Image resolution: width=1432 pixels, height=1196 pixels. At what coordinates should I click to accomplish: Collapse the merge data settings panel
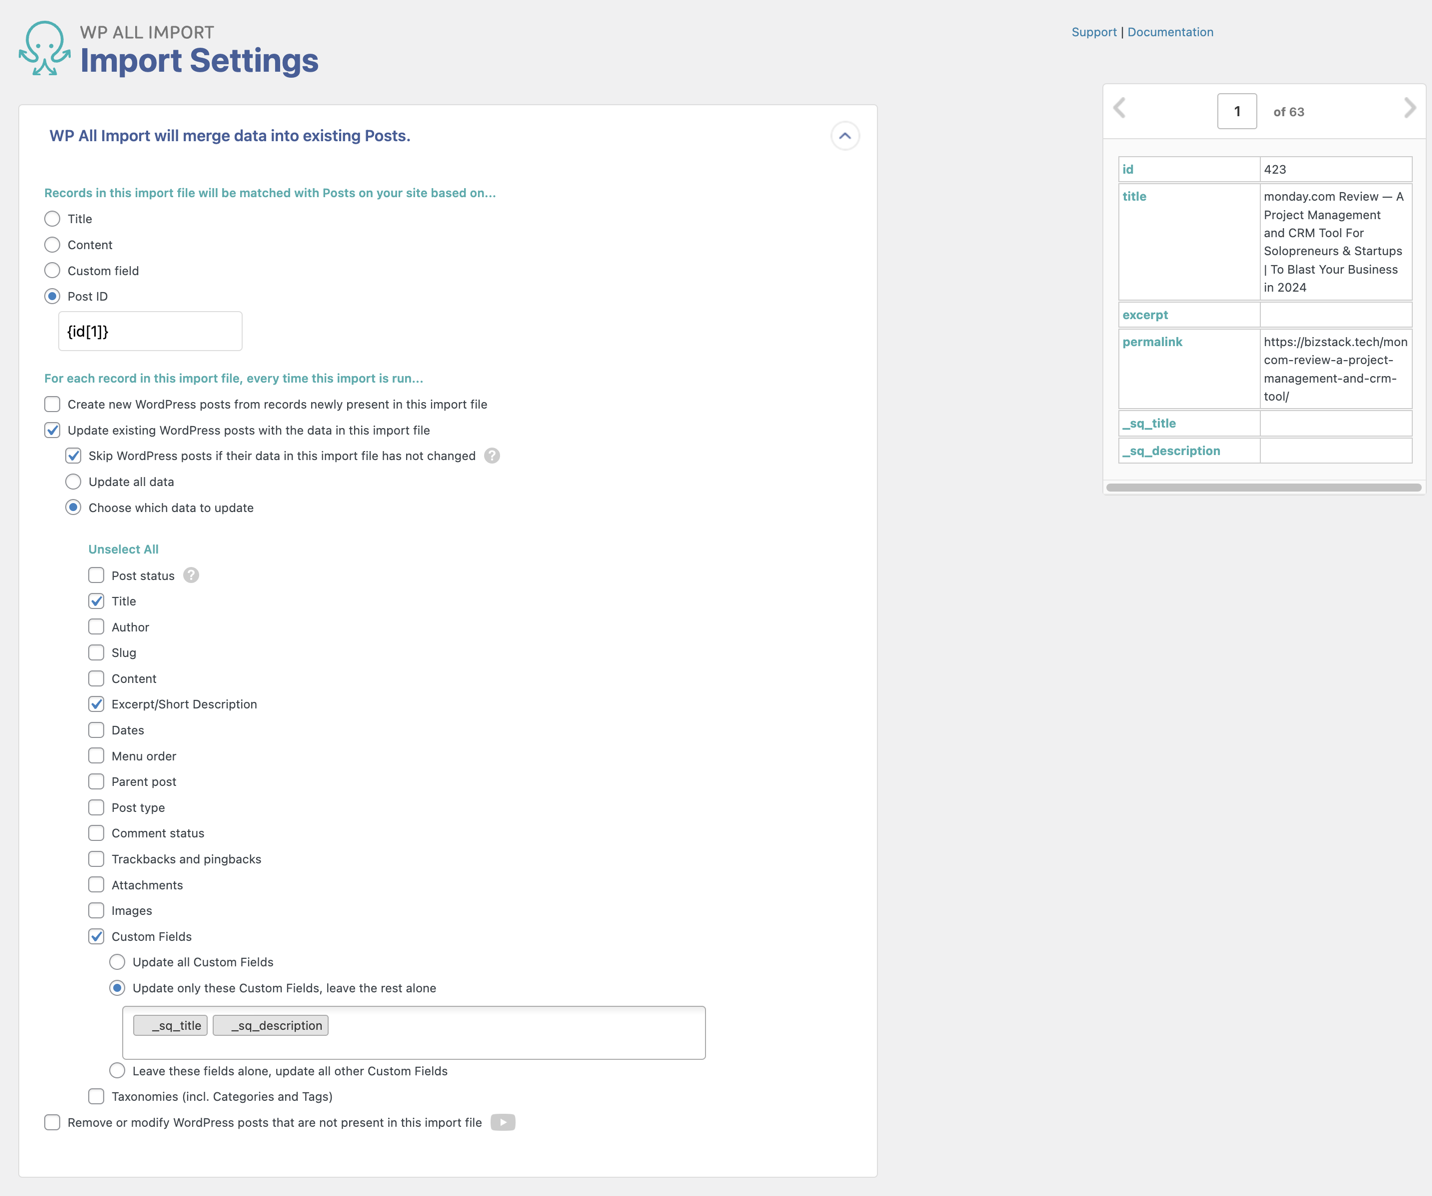pos(845,135)
